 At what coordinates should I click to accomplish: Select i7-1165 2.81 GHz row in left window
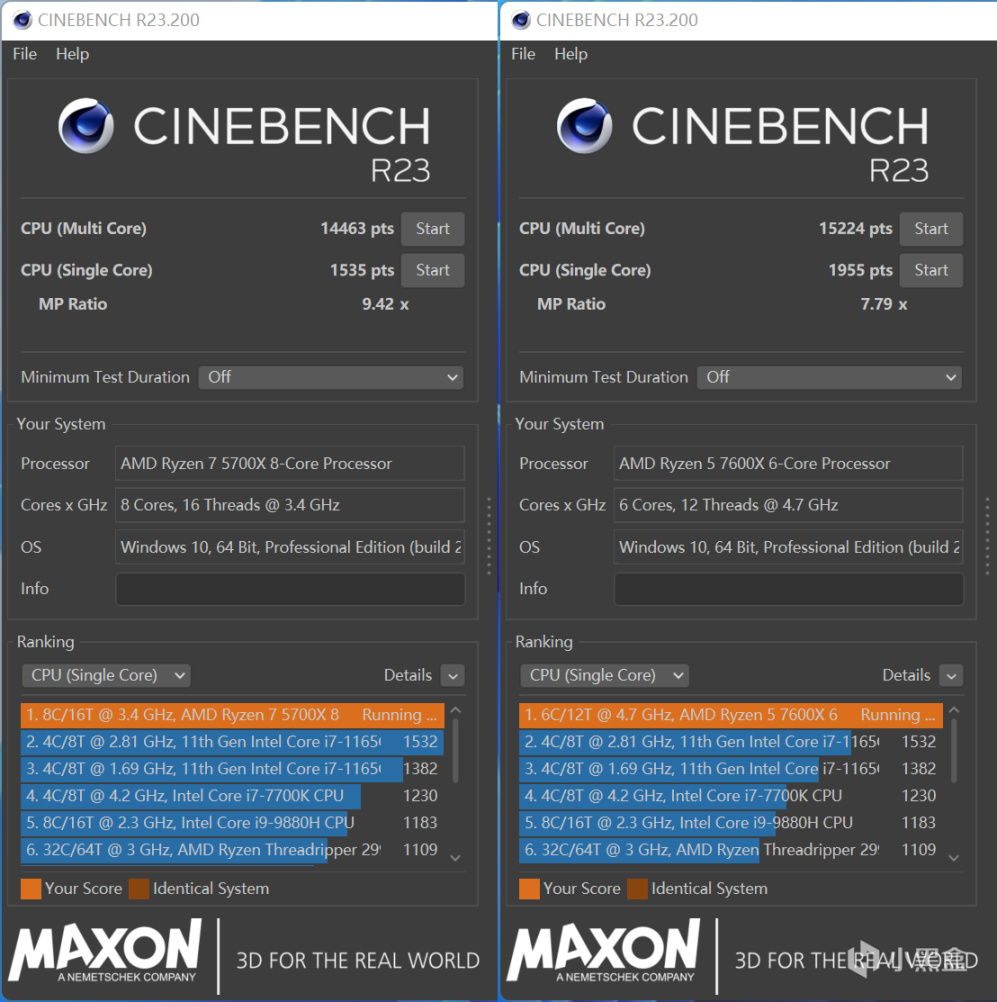[233, 742]
